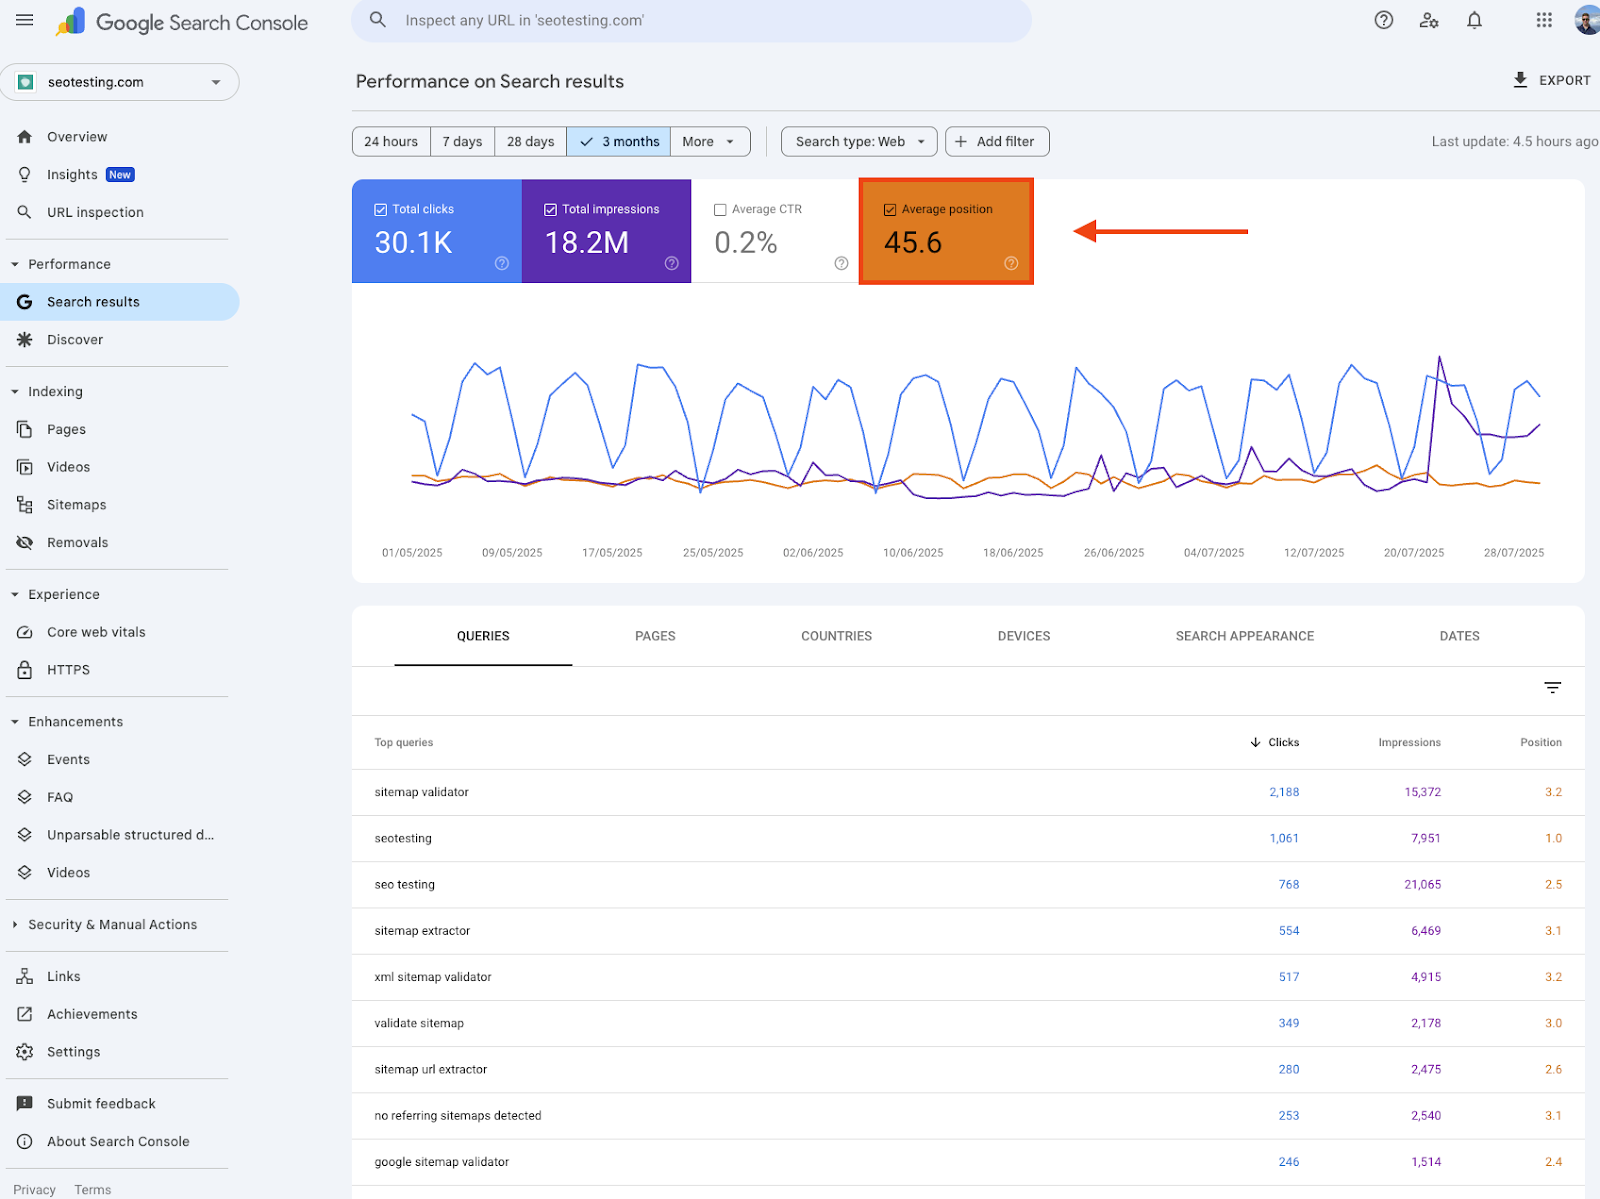Viewport: 1600px width, 1199px height.
Task: Open clicks for sitemap validator query
Action: click(1284, 791)
